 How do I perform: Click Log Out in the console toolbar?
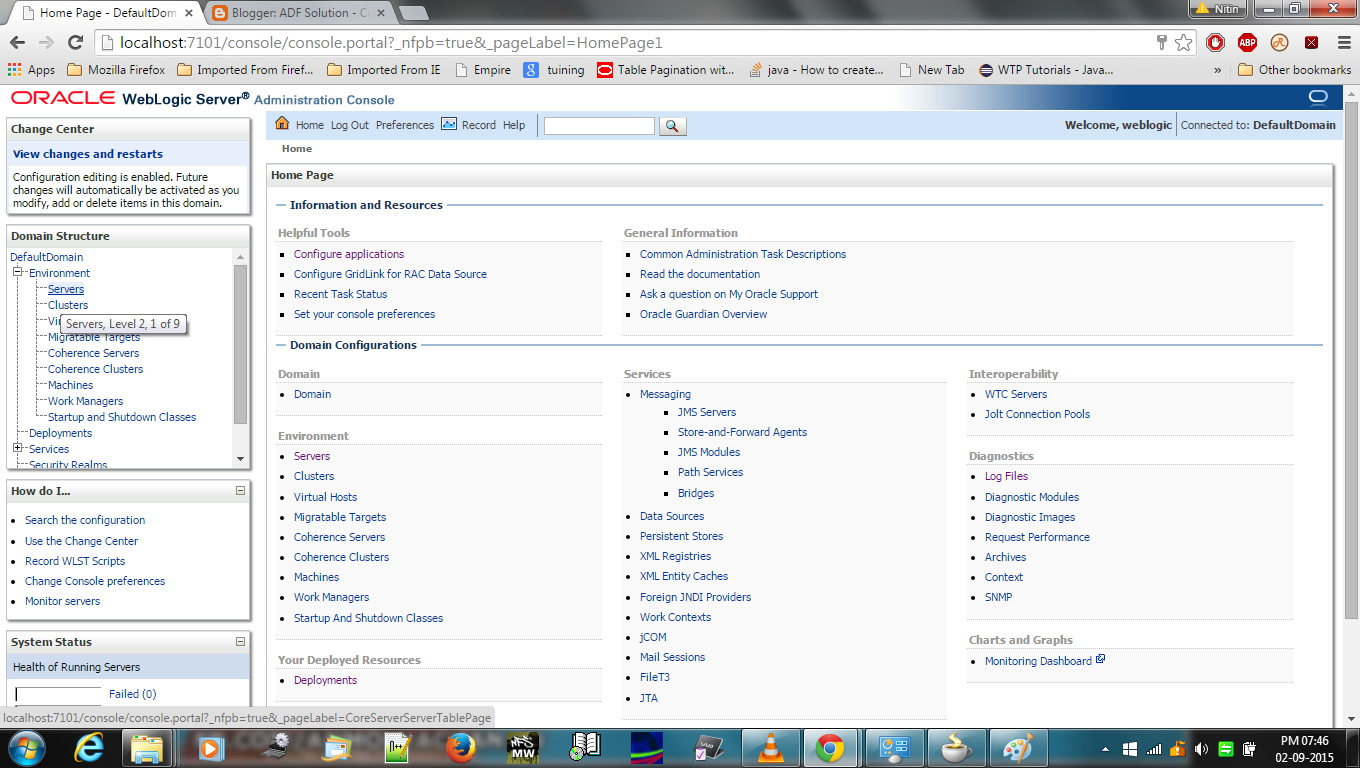(x=350, y=125)
